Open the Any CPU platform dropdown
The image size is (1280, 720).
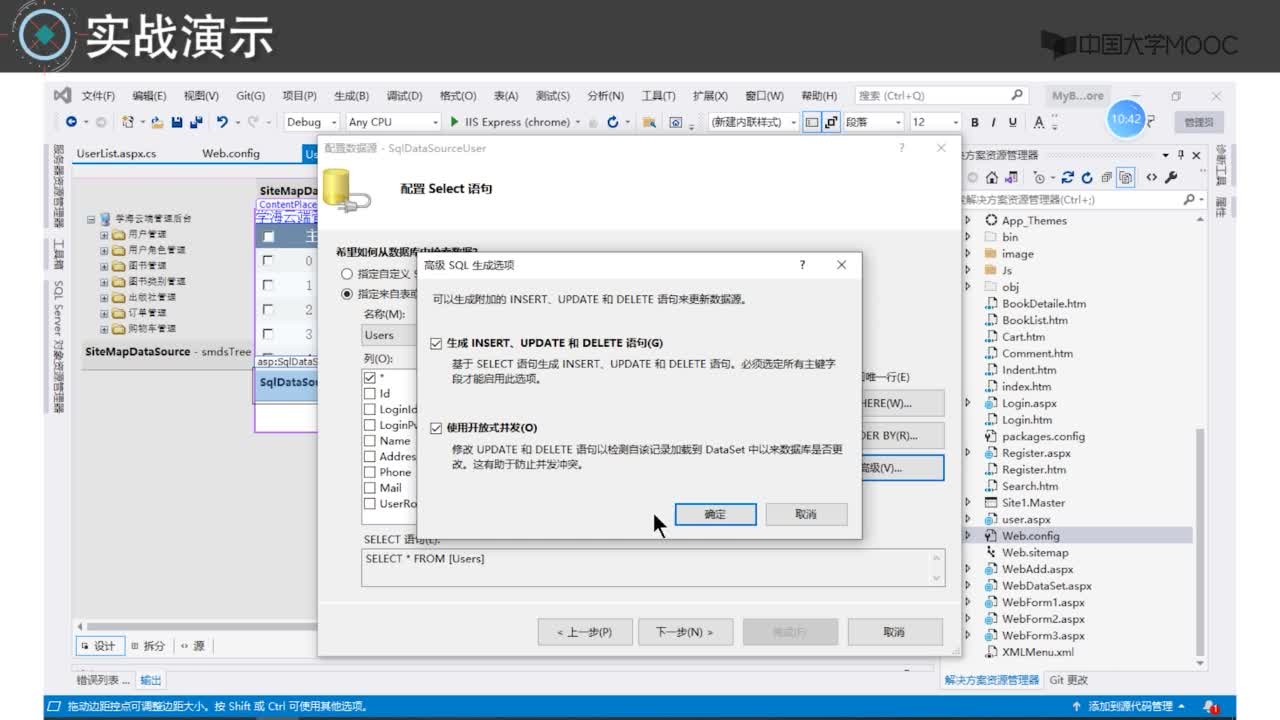[x=393, y=122]
